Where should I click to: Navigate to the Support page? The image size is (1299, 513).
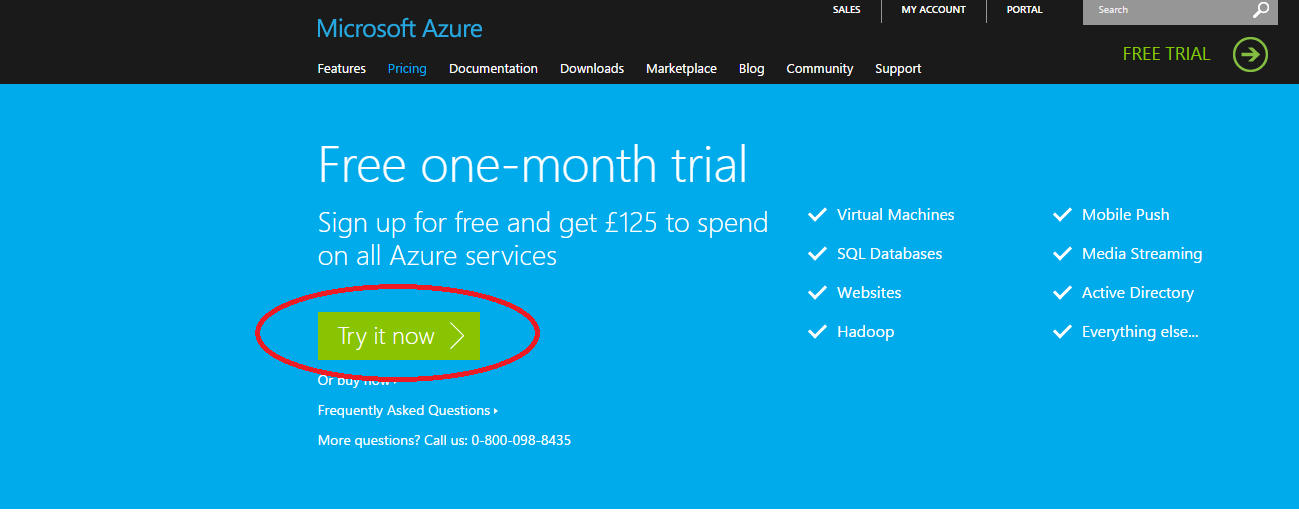pos(898,69)
